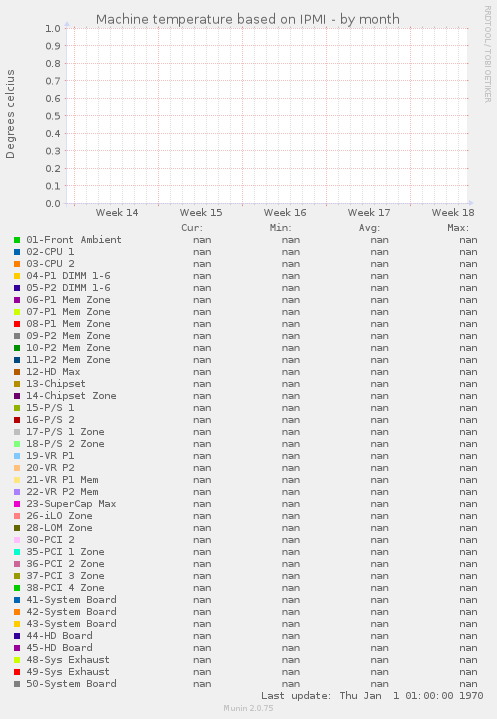The image size is (497, 719).
Task: Select the '05-P2 DIMM 1-6' legend entry
Action: click(x=68, y=288)
